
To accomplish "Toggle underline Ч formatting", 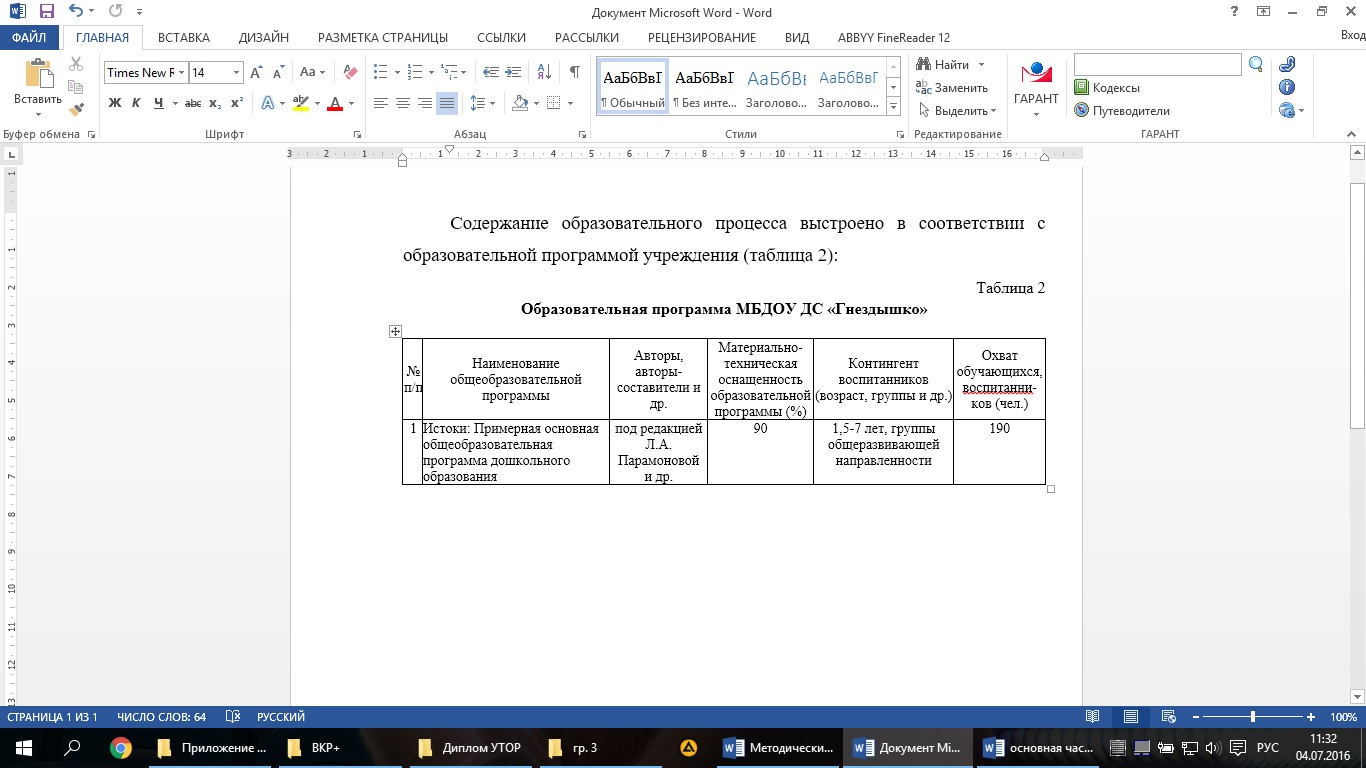I will click(x=158, y=103).
